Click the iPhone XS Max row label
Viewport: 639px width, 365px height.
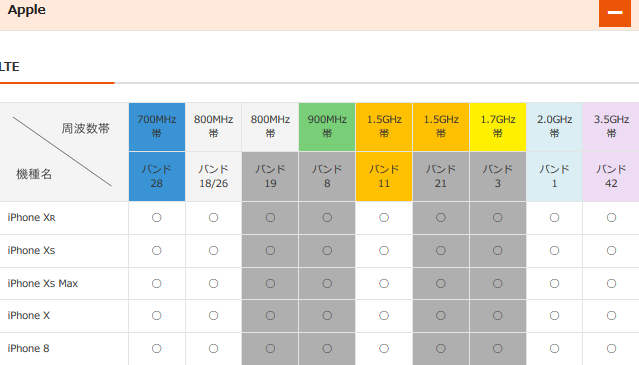coord(43,283)
